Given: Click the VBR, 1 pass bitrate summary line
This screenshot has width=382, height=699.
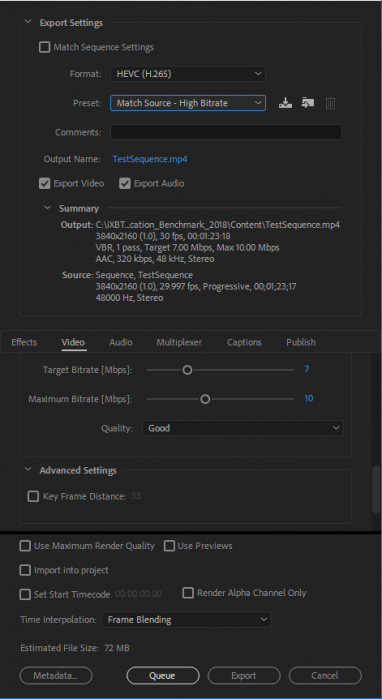Looking at the screenshot, I should point(188,247).
